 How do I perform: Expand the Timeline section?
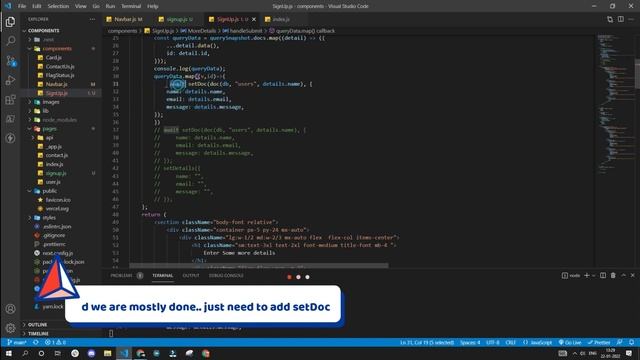point(38,333)
